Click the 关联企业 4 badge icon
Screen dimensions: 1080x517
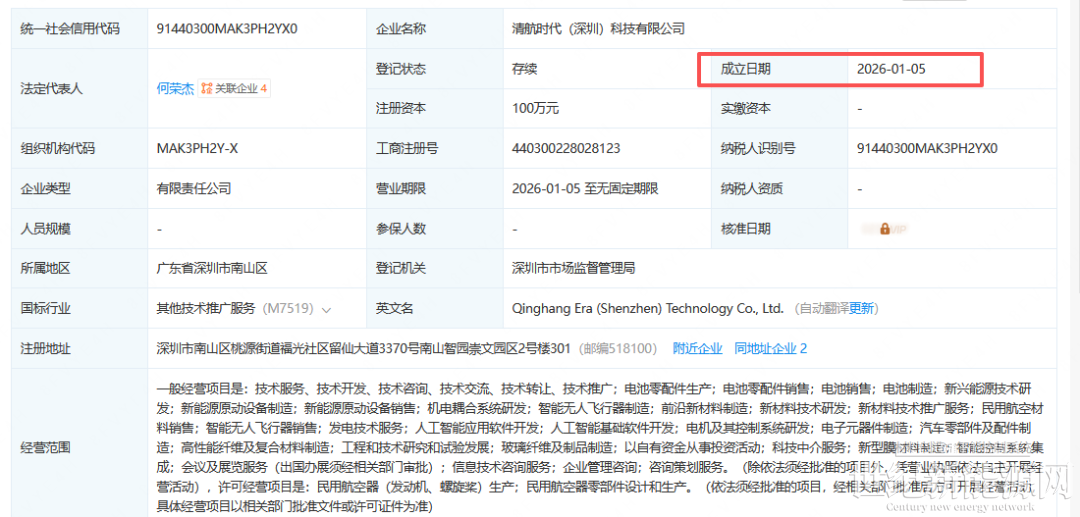[x=207, y=89]
